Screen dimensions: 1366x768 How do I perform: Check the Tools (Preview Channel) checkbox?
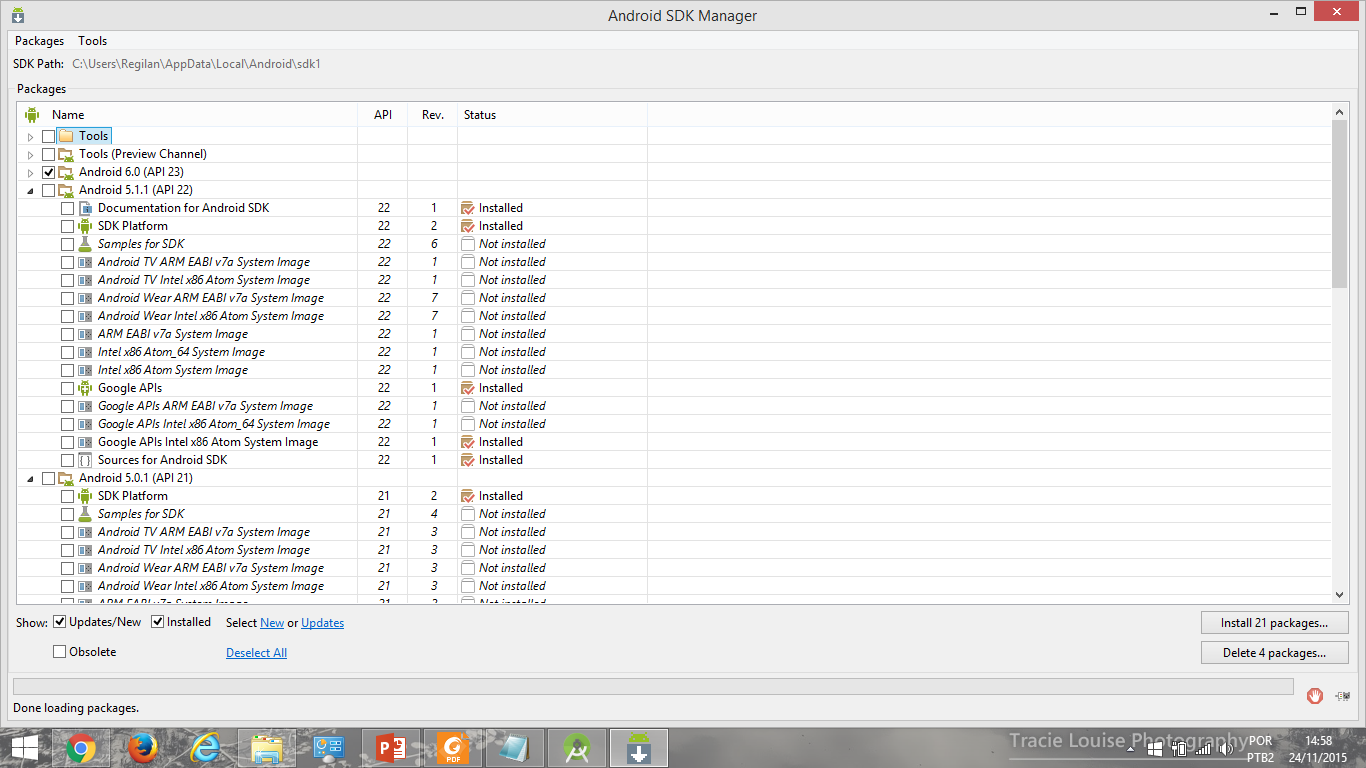tap(48, 154)
